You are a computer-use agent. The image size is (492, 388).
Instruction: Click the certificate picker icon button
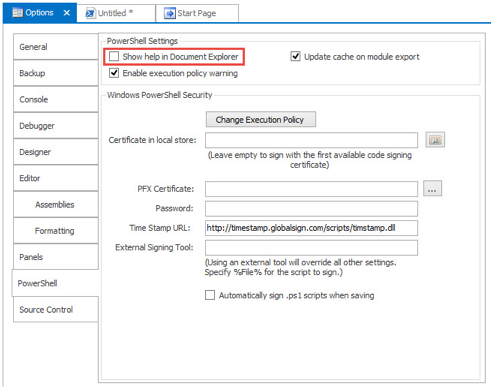tap(435, 140)
